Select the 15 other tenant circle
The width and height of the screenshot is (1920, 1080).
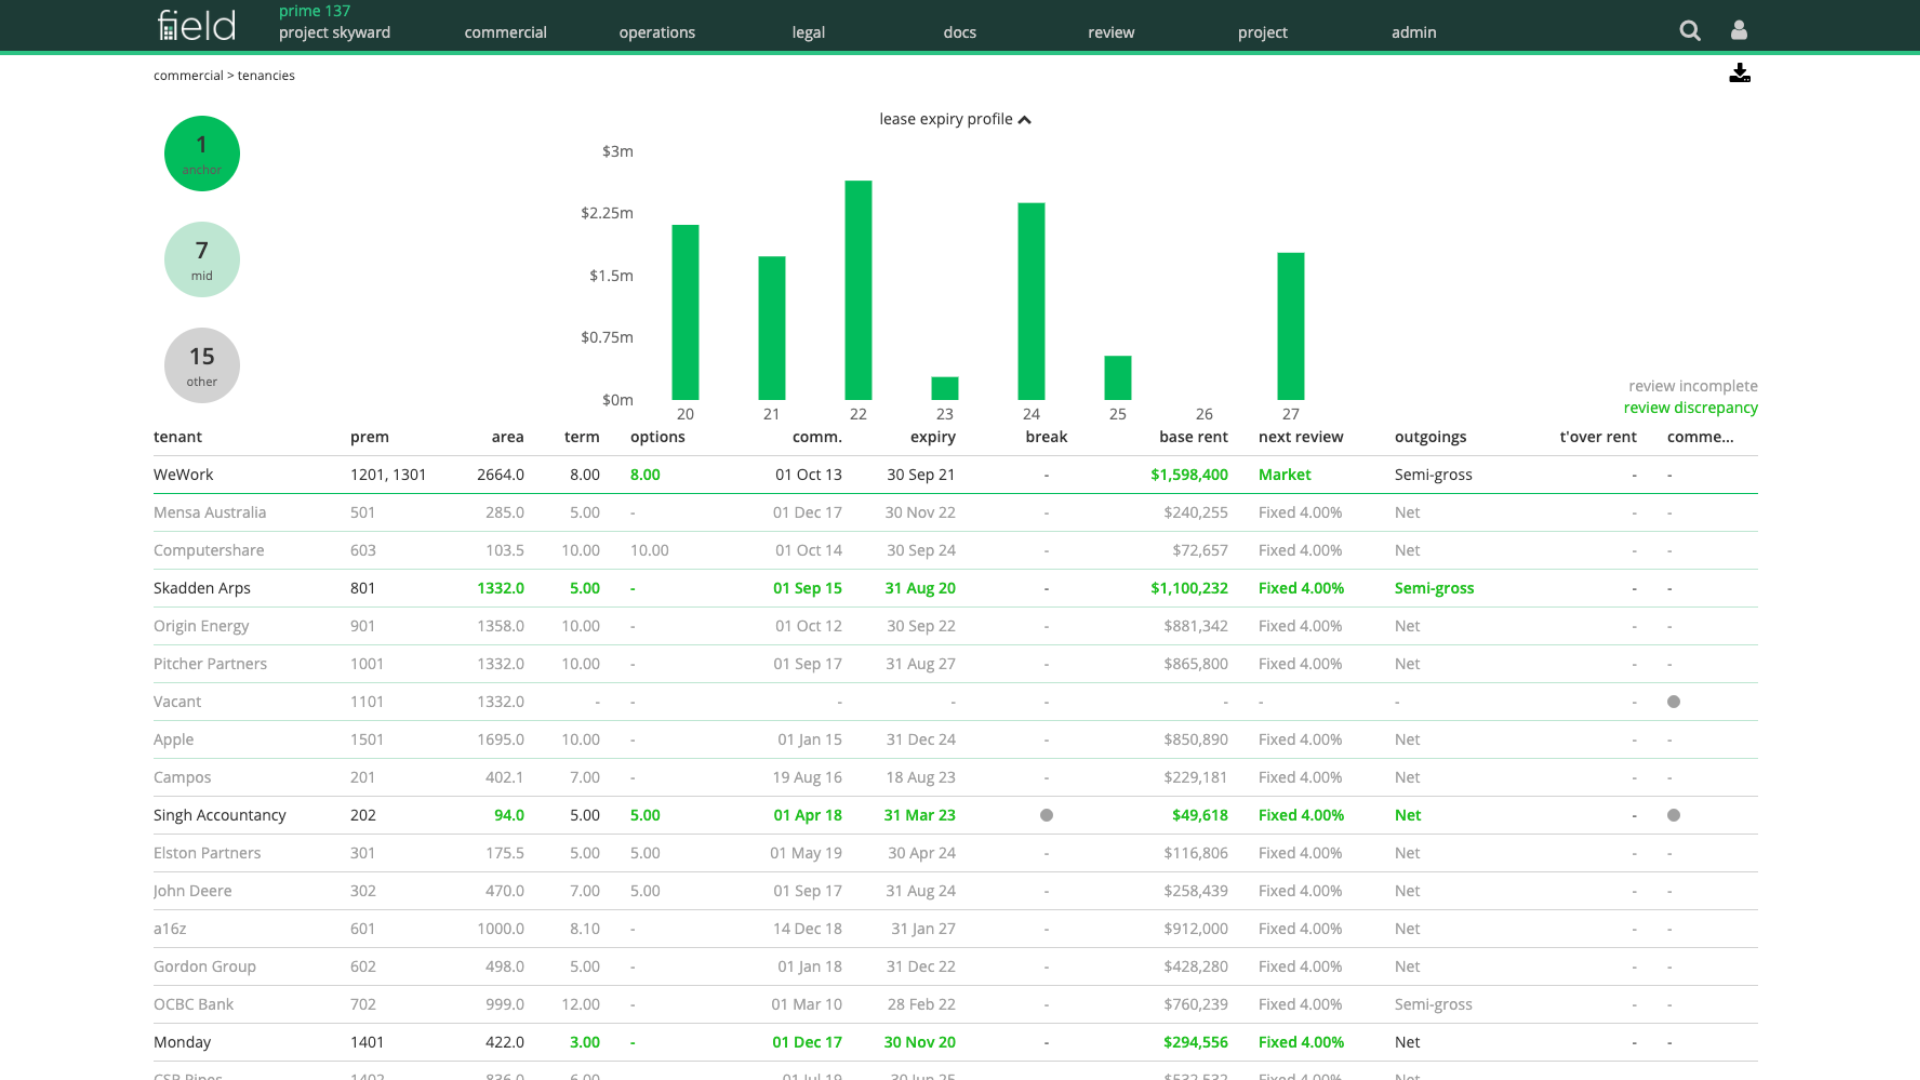[x=202, y=366]
